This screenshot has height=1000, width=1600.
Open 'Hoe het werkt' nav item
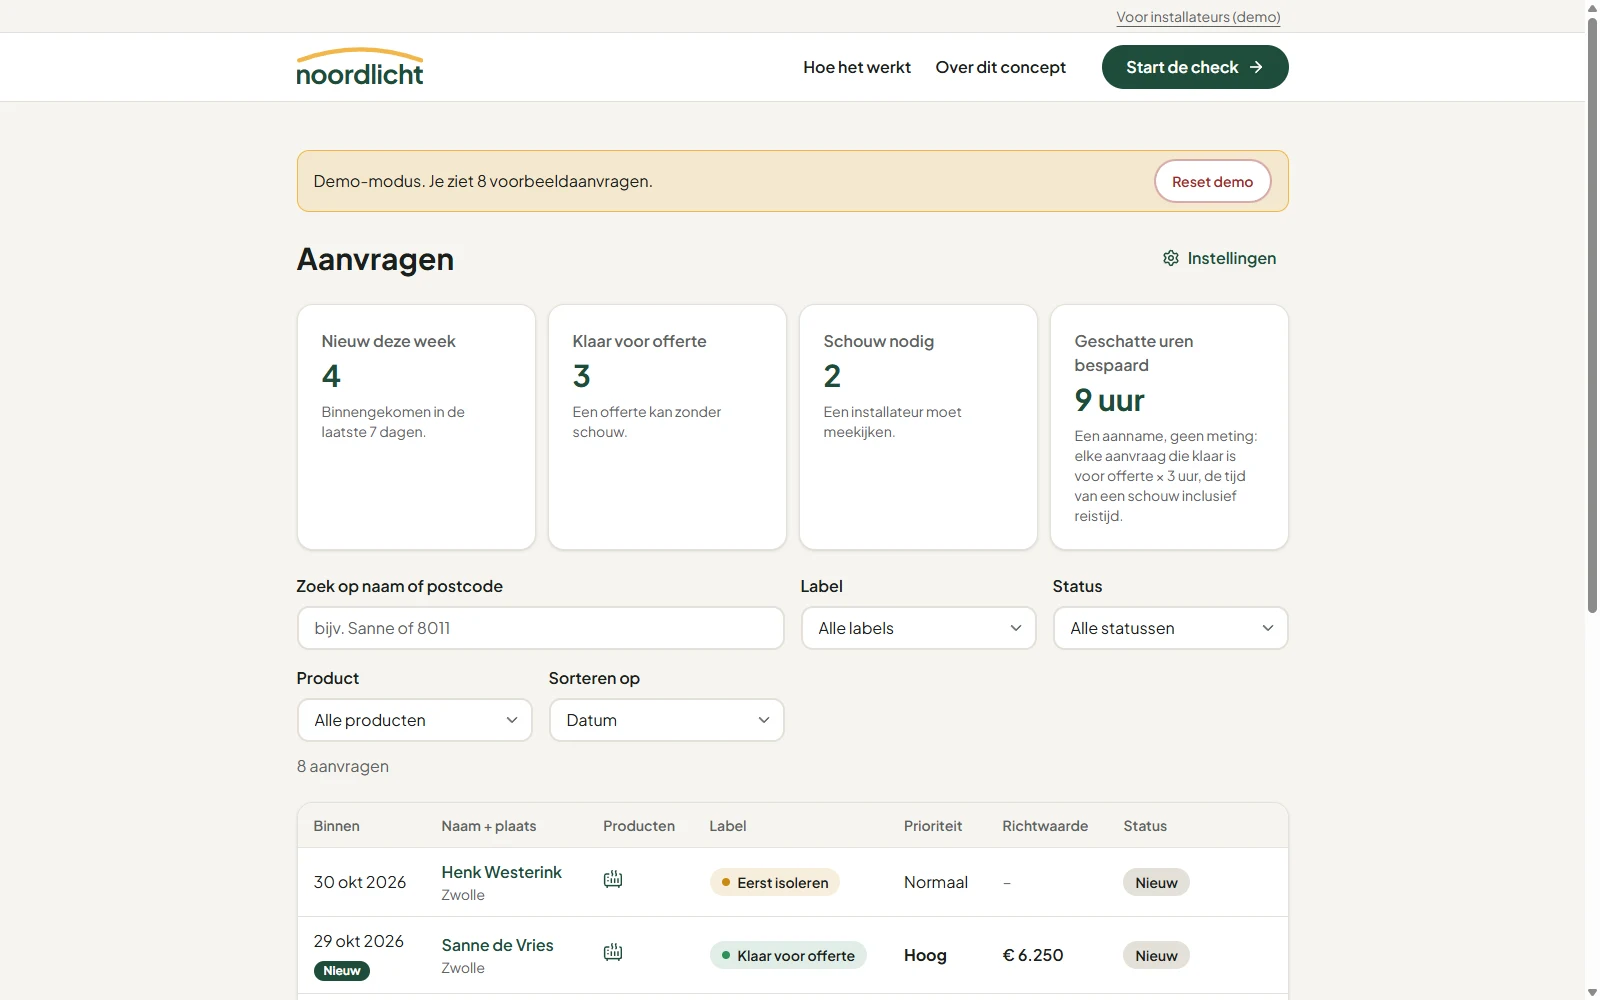coord(857,67)
